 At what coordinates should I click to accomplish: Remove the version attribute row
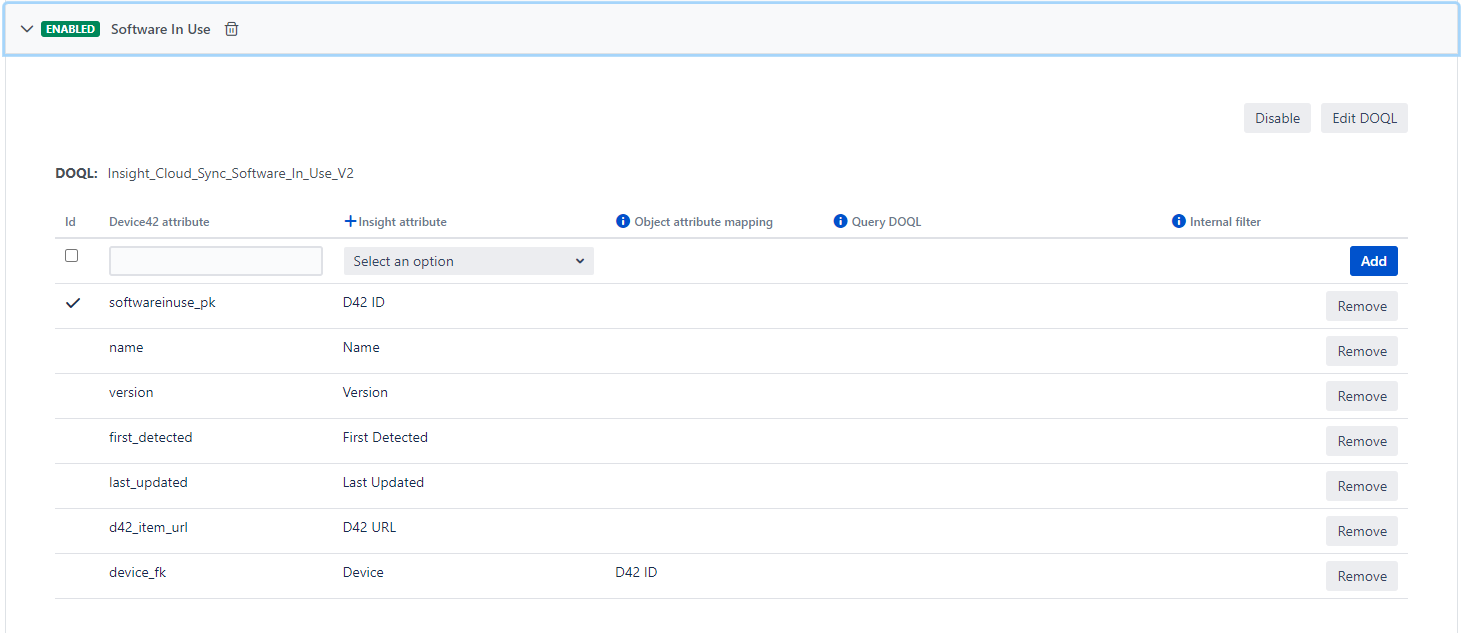[1361, 396]
